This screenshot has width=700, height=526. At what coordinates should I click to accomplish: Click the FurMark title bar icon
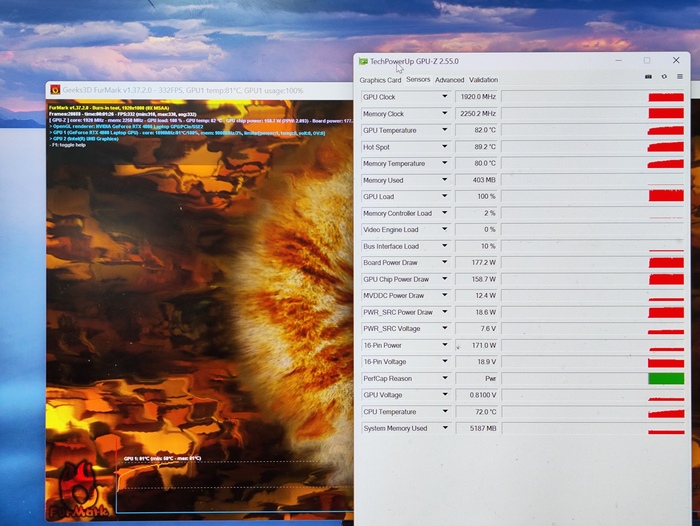(55, 90)
